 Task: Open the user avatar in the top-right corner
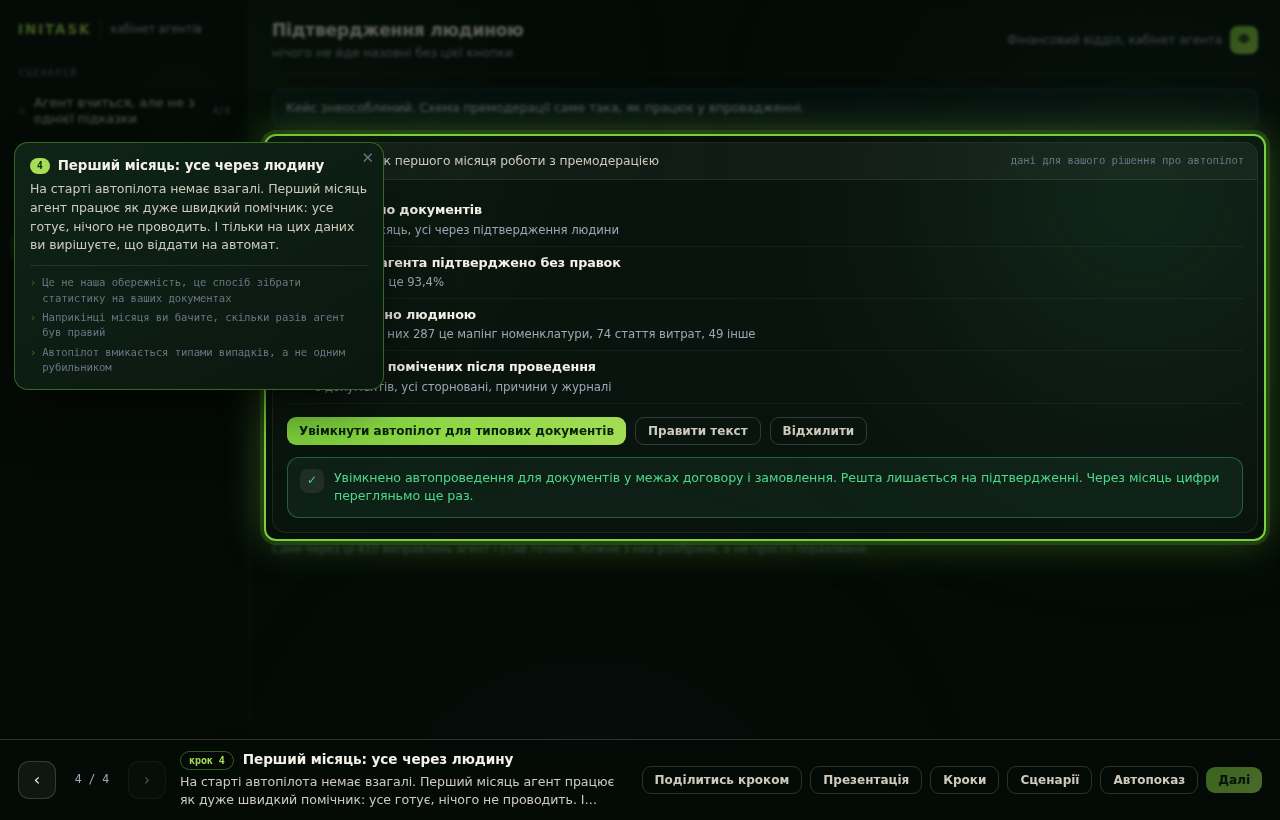[x=1244, y=40]
